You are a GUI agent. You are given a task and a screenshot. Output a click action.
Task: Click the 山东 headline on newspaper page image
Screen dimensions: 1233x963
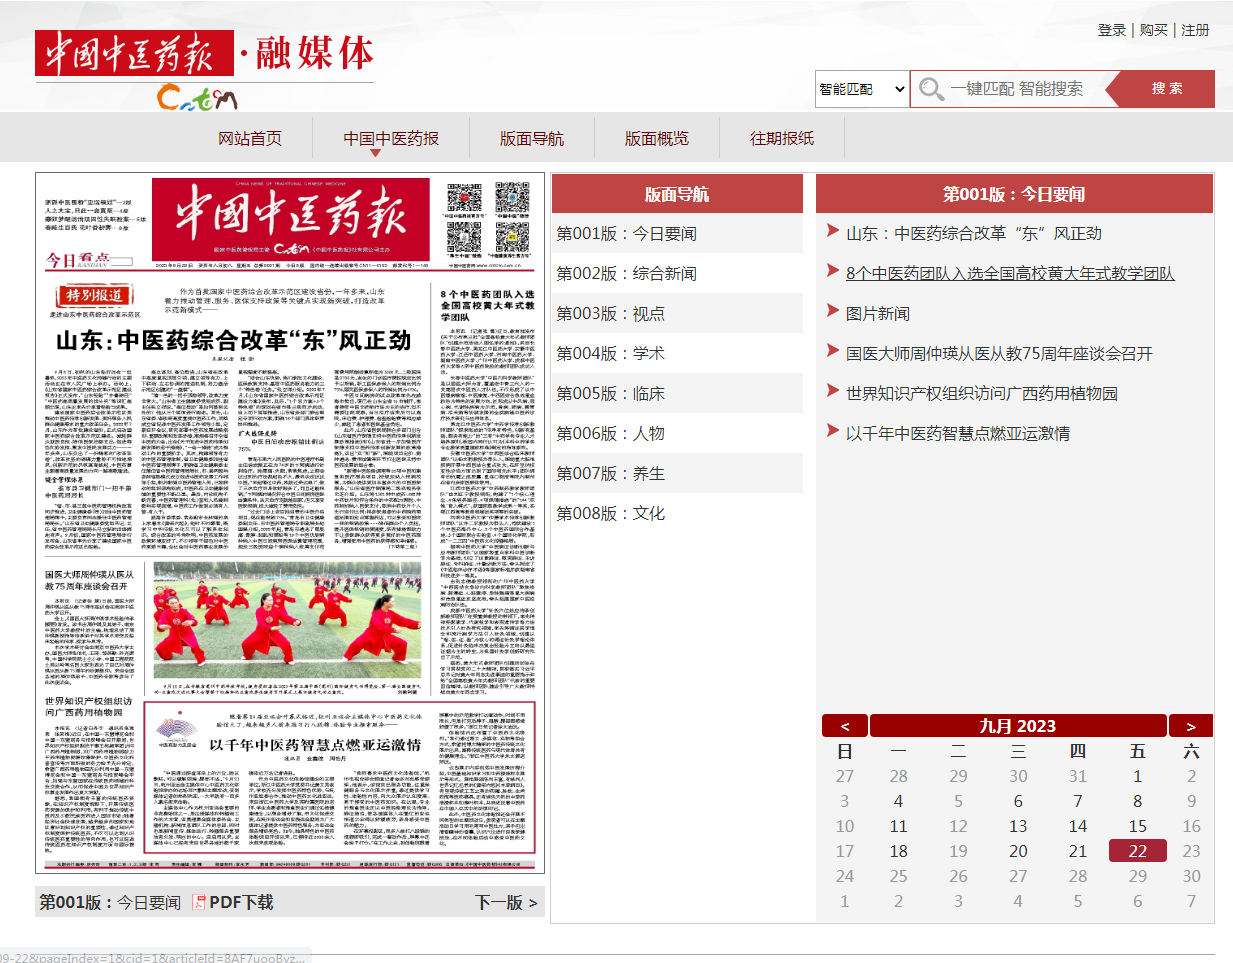tap(234, 341)
